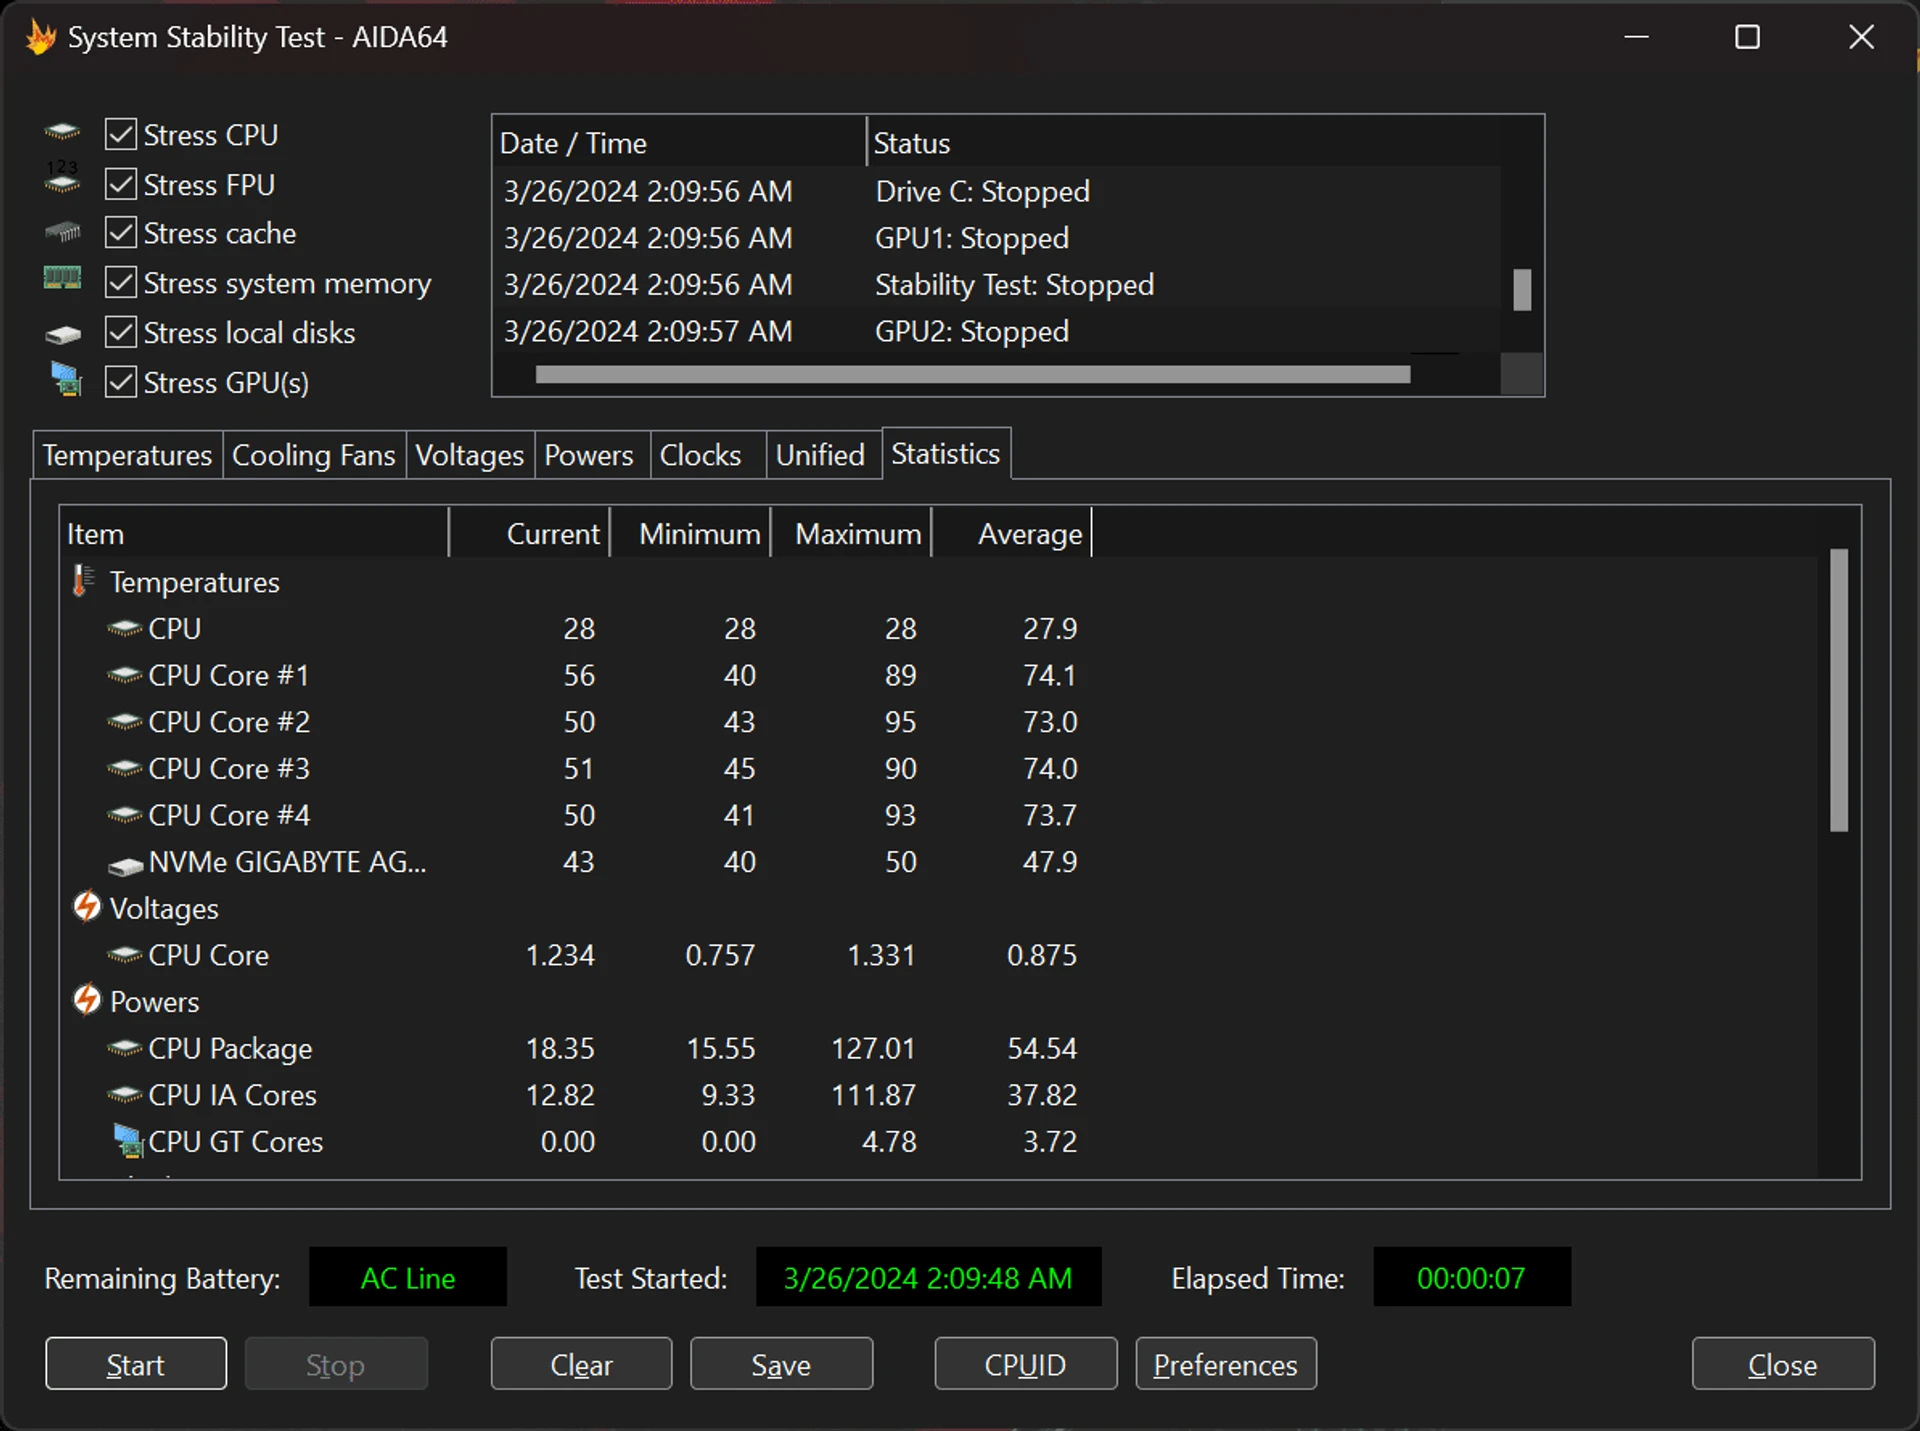Click the log list vertical scrollbar thumb
This screenshot has width=1920, height=1431.
[x=1522, y=290]
